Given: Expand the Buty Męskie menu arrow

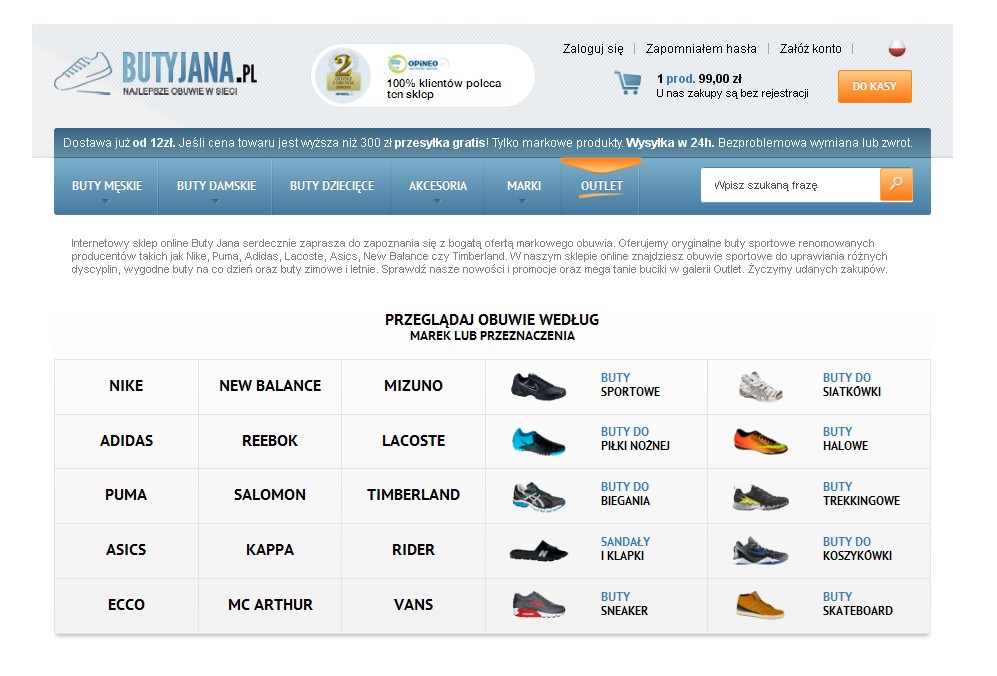Looking at the screenshot, I should (106, 201).
